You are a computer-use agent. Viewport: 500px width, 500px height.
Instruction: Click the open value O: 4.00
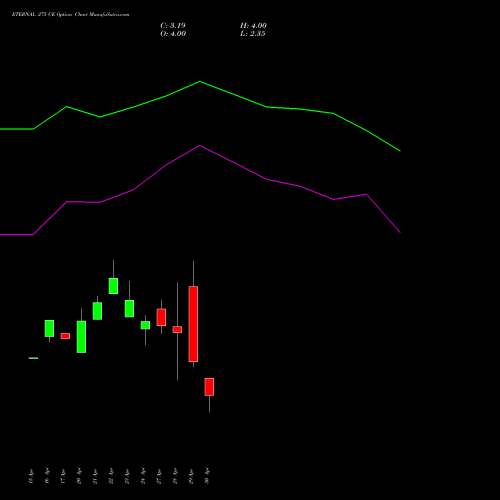[173, 34]
